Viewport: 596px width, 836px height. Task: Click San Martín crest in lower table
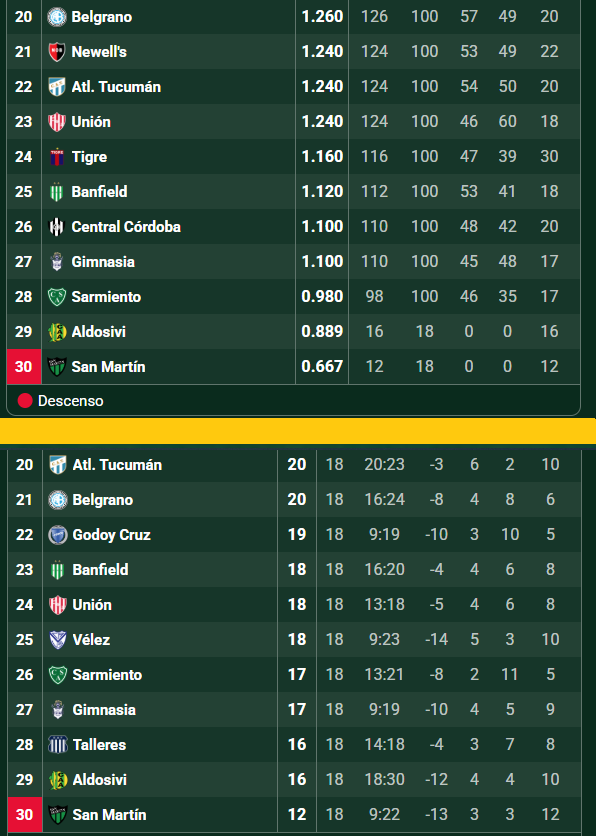tap(58, 815)
